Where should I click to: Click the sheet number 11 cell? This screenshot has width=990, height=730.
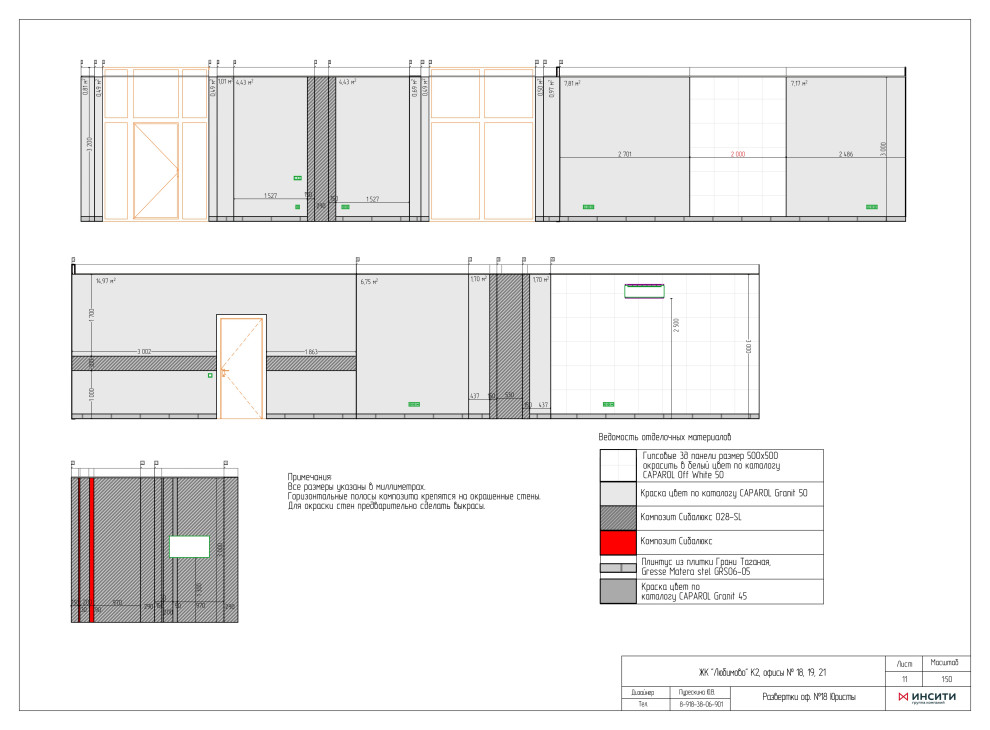(904, 679)
